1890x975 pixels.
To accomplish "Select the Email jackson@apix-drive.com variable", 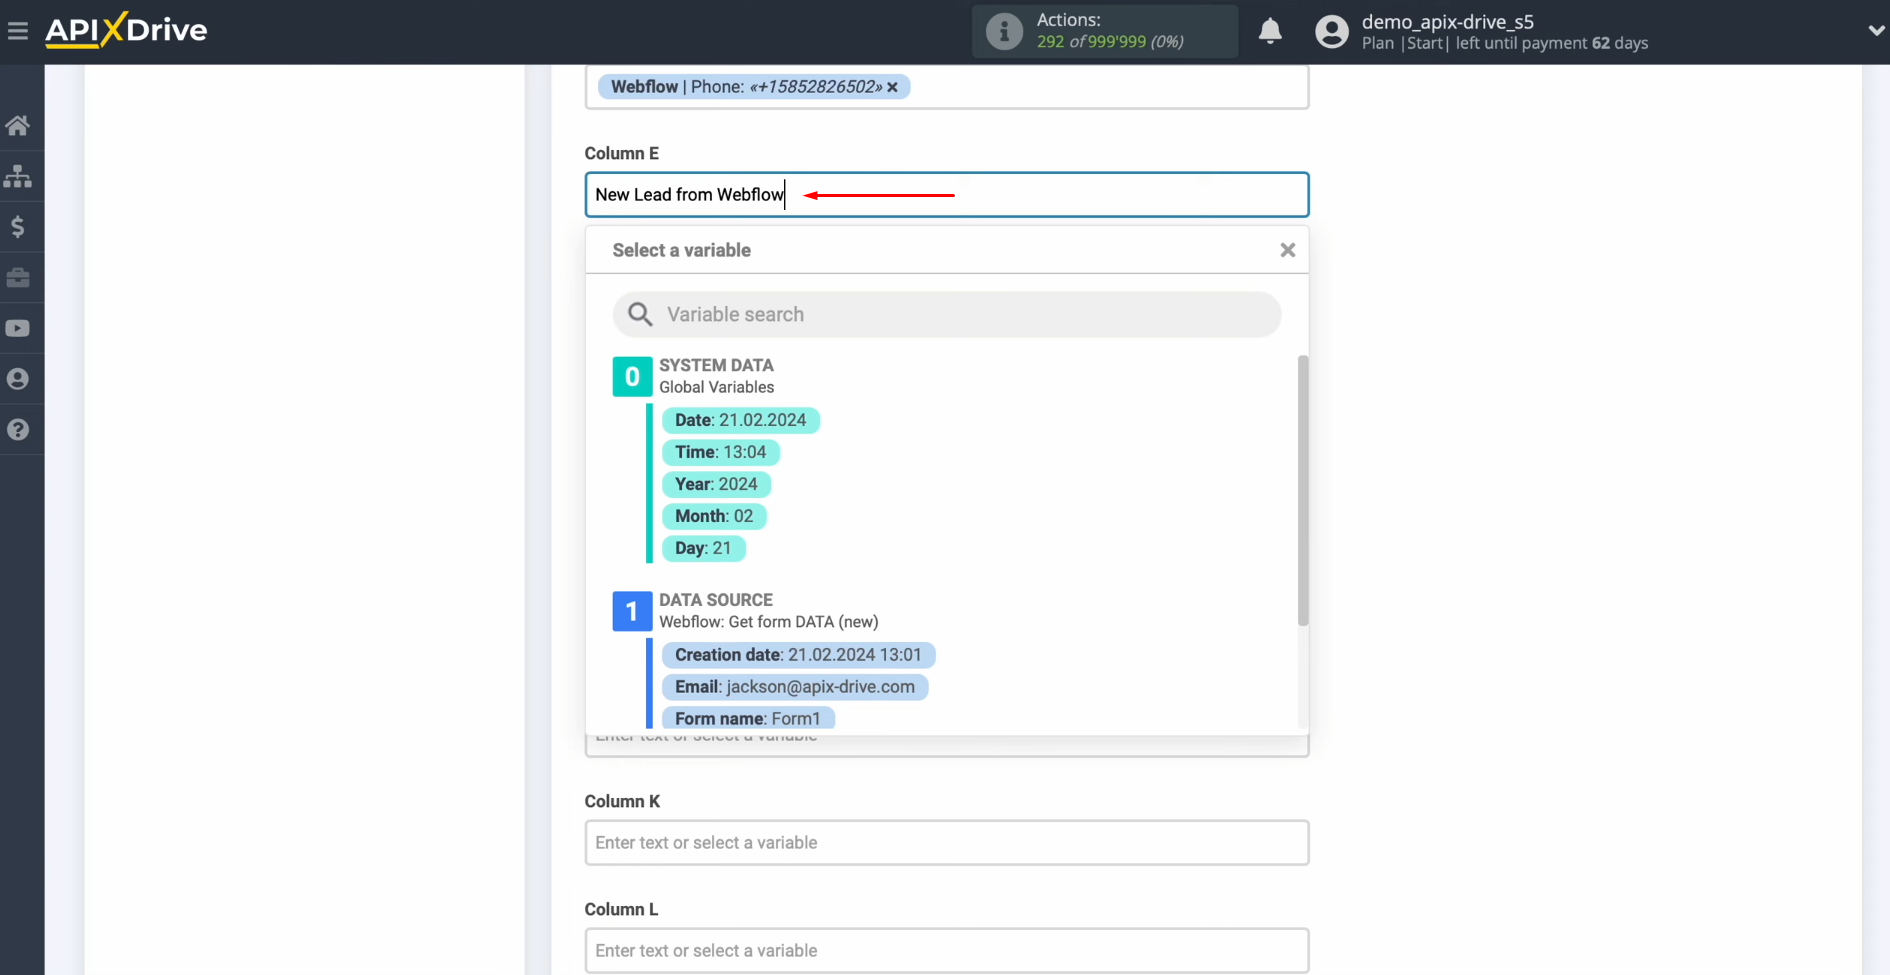I will pos(795,687).
